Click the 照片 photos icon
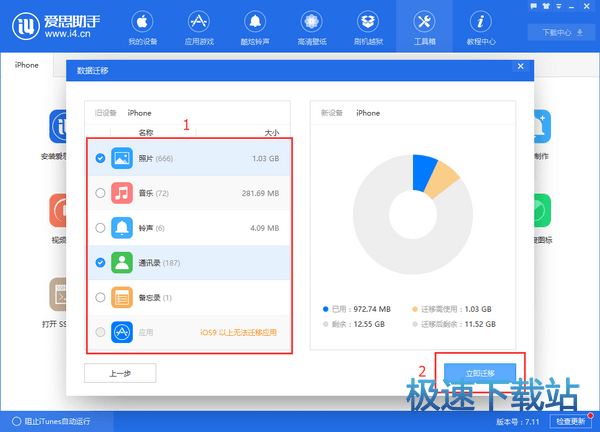Screen dimensions: 600x432 (x=122, y=158)
